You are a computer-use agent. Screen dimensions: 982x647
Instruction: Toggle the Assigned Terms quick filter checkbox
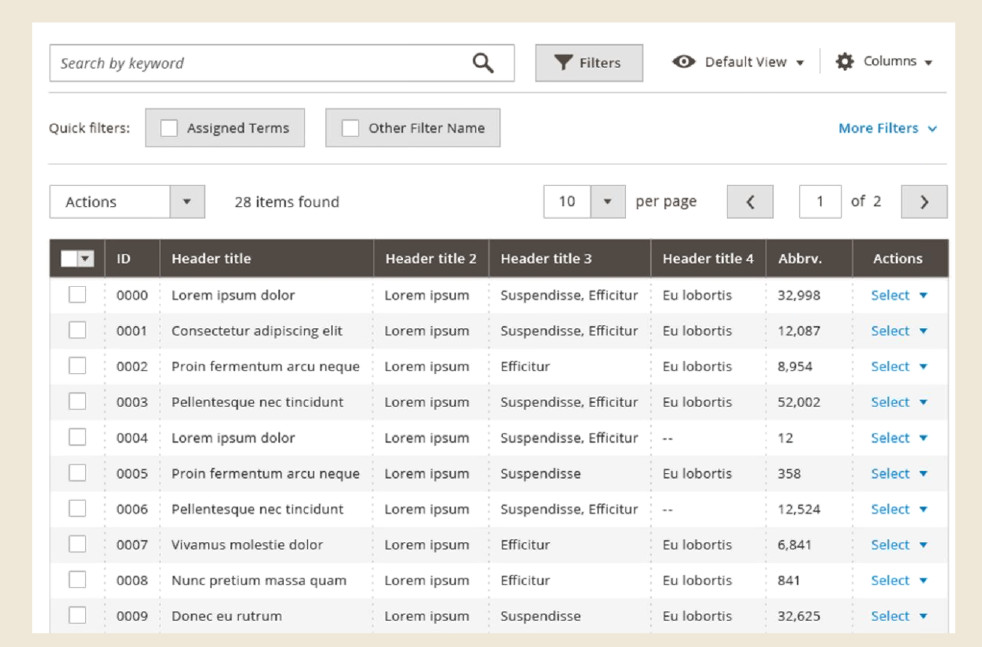point(169,128)
